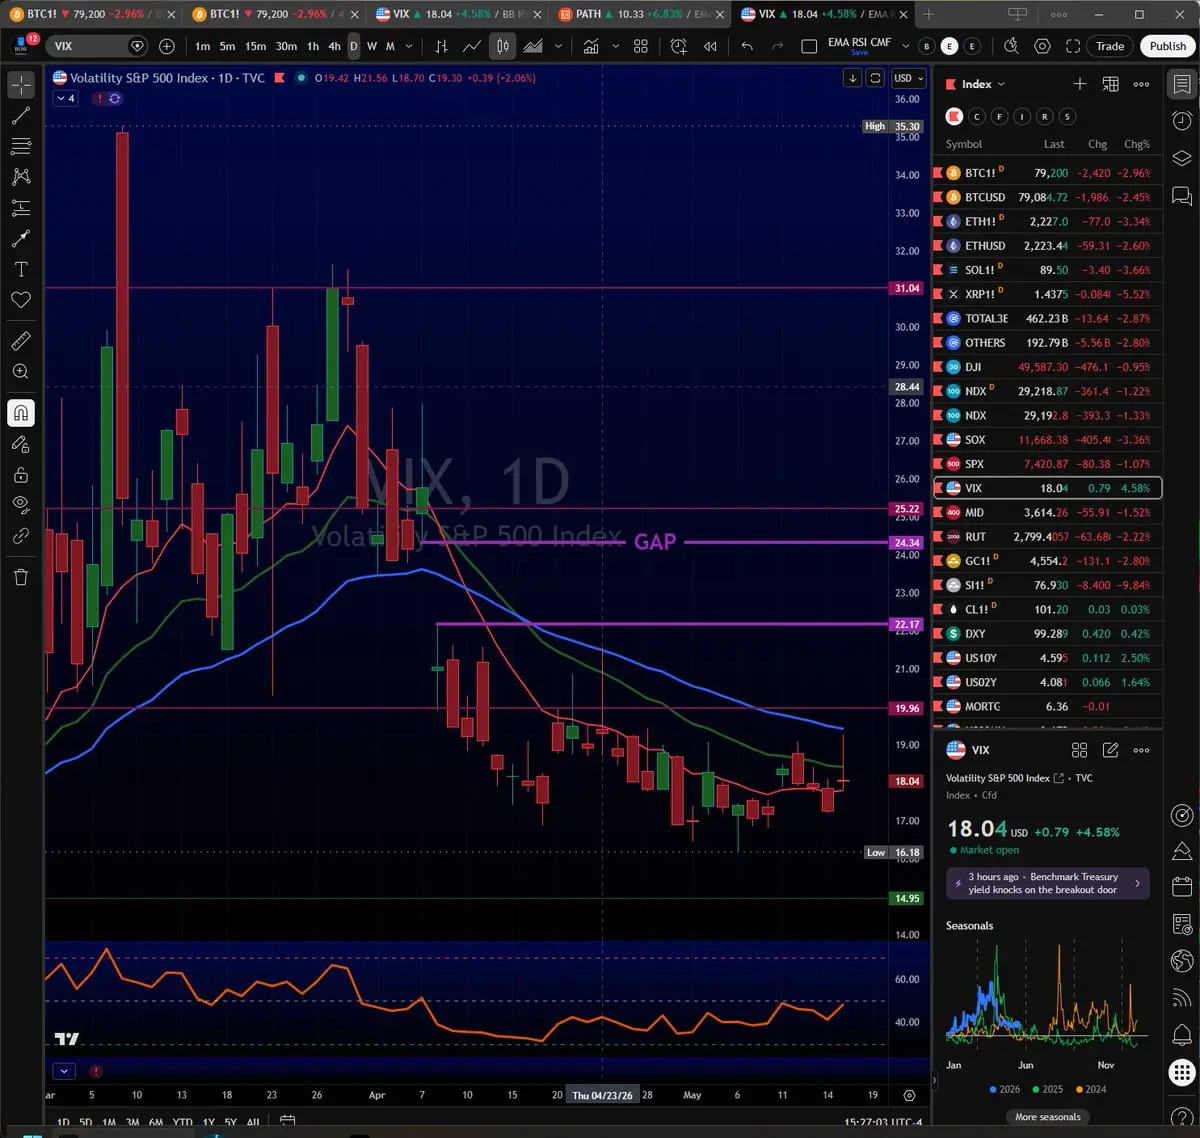Select the crosshair cursor tool
1200x1138 pixels.
pos(21,85)
